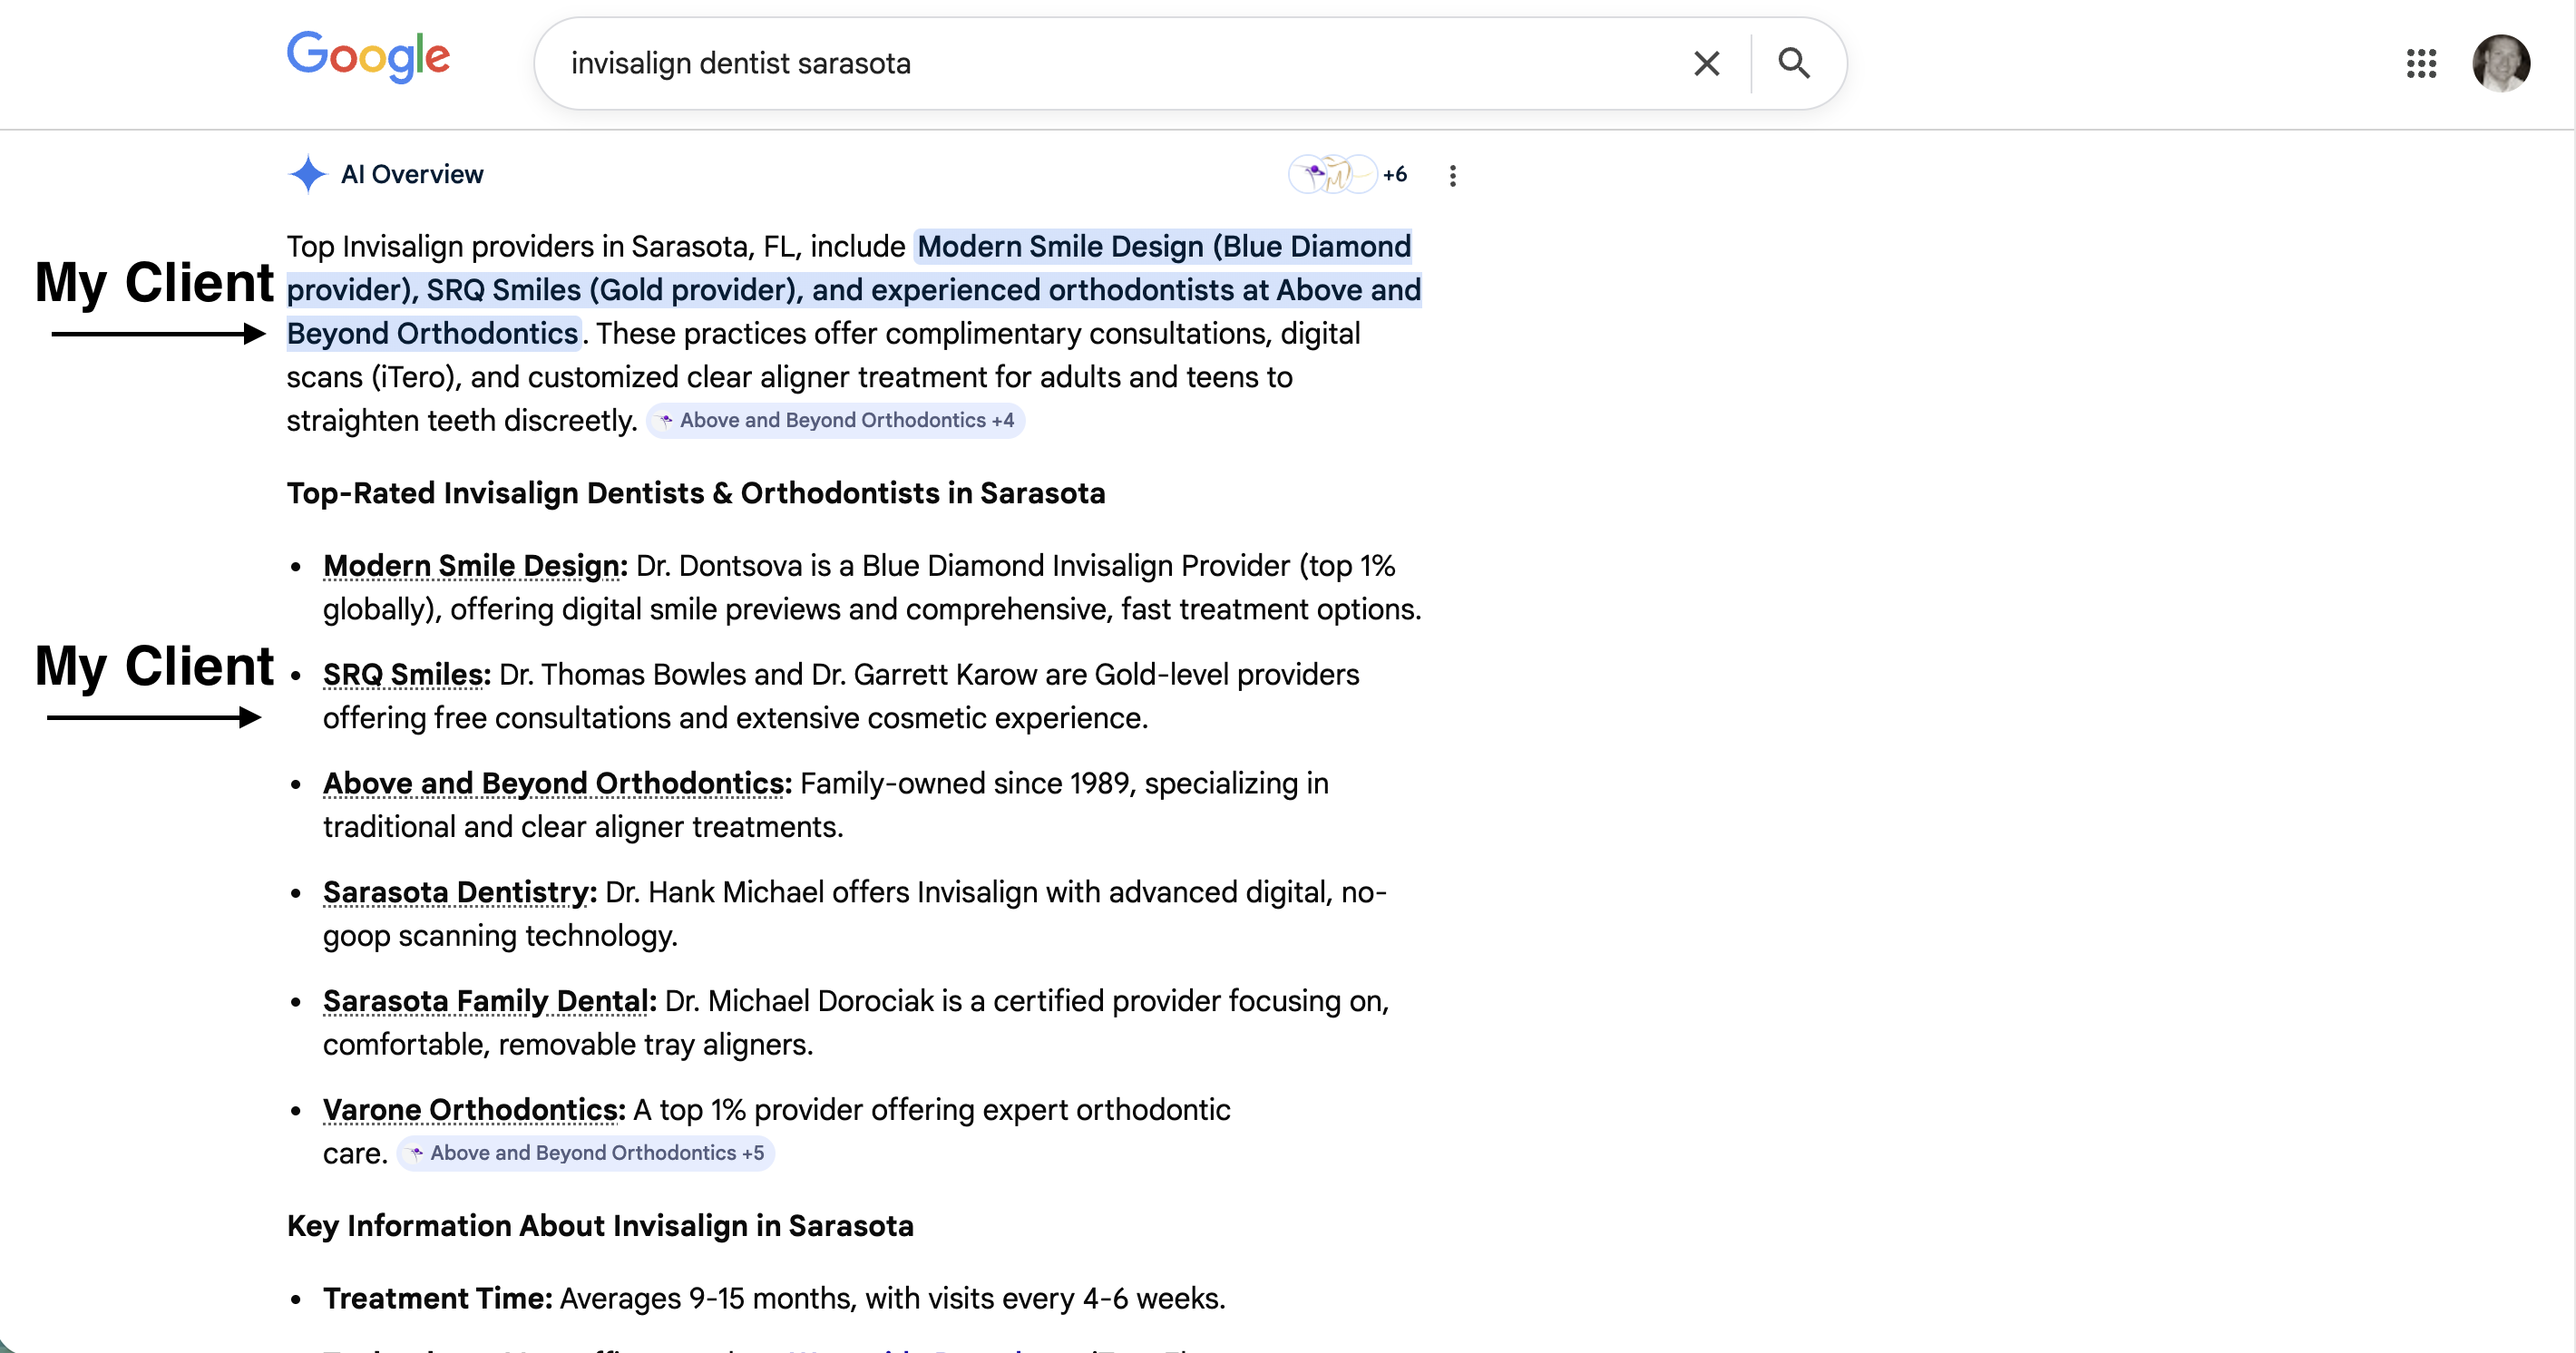
Task: Open the three-dot menu on AI Overview
Action: pyautogui.click(x=1452, y=174)
